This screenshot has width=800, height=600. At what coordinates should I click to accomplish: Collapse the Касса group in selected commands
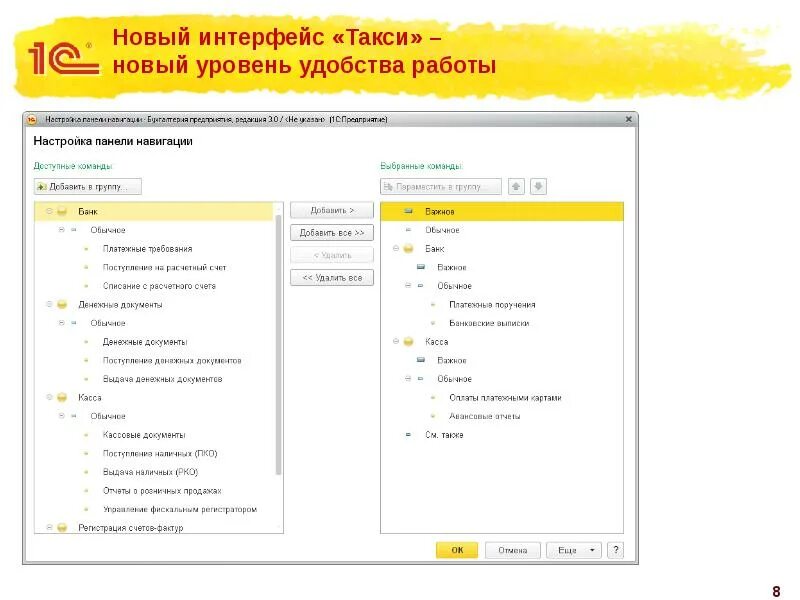396,341
